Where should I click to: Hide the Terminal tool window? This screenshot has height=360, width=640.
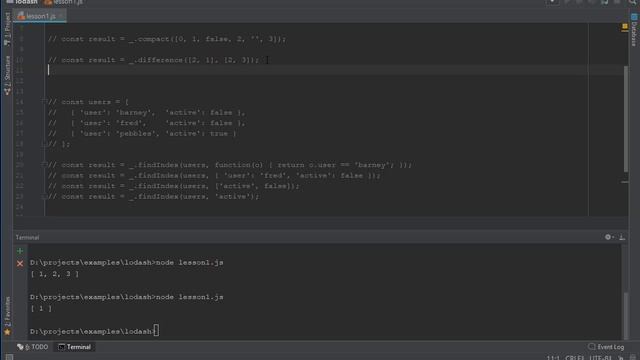pos(622,237)
